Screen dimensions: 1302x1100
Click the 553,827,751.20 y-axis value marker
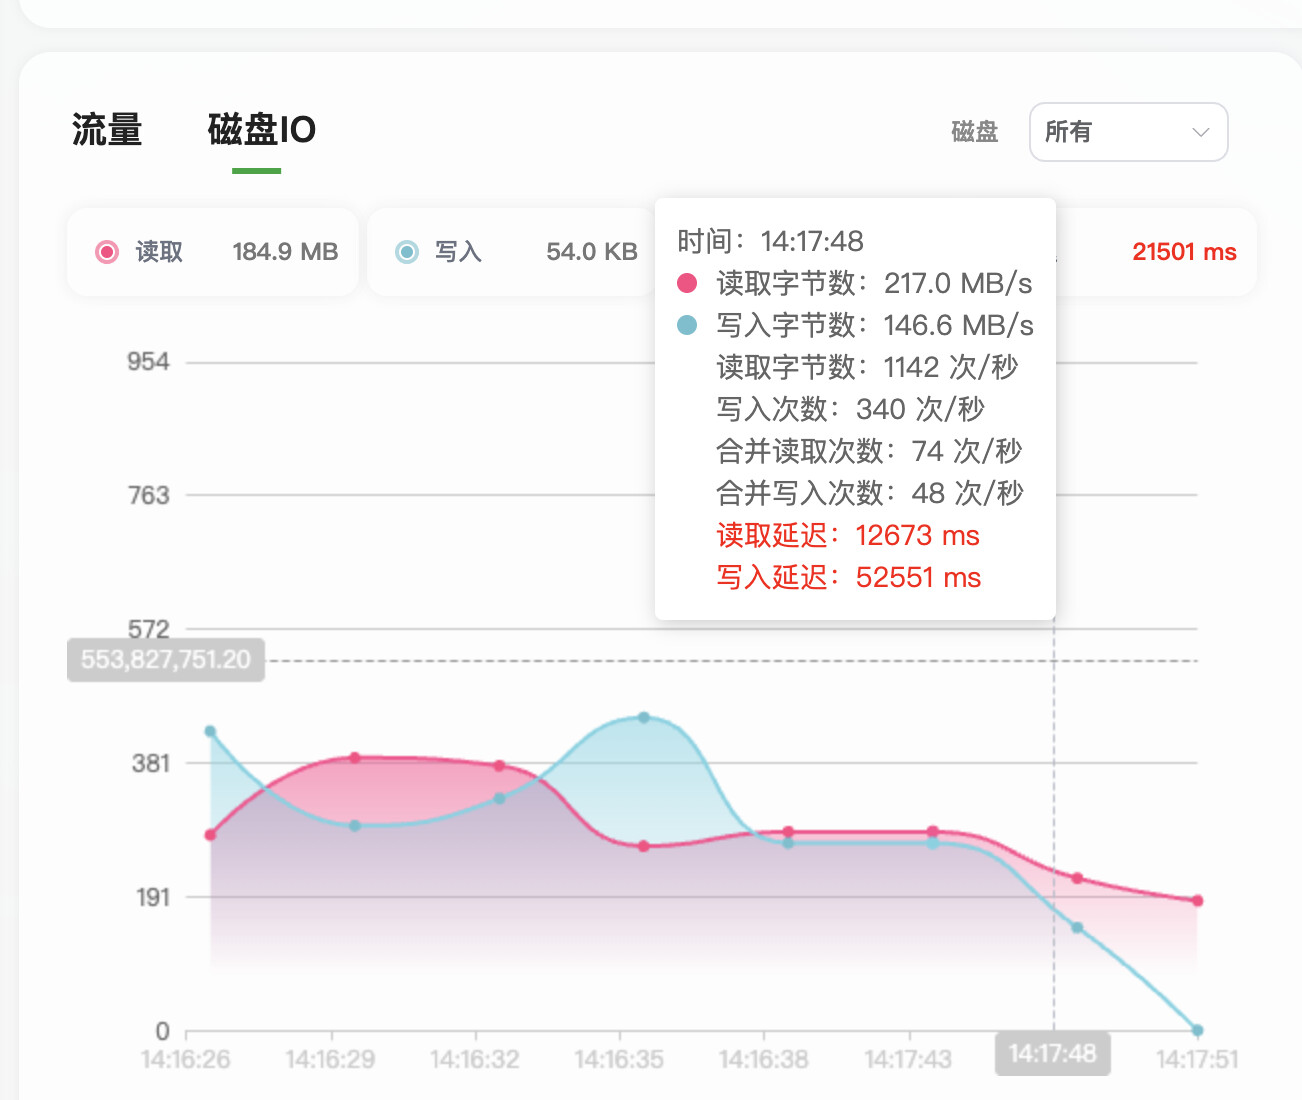point(166,660)
